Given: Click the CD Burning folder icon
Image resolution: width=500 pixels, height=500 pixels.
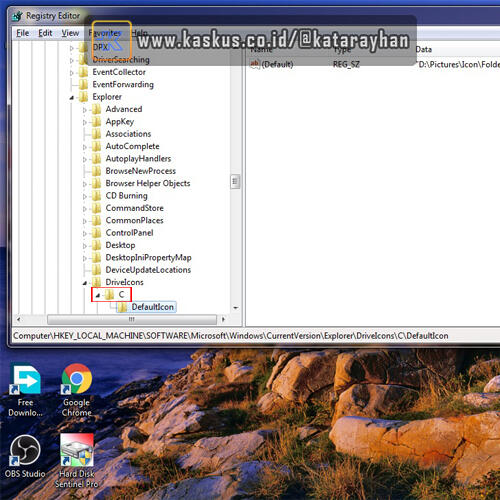Looking at the screenshot, I should [96, 195].
